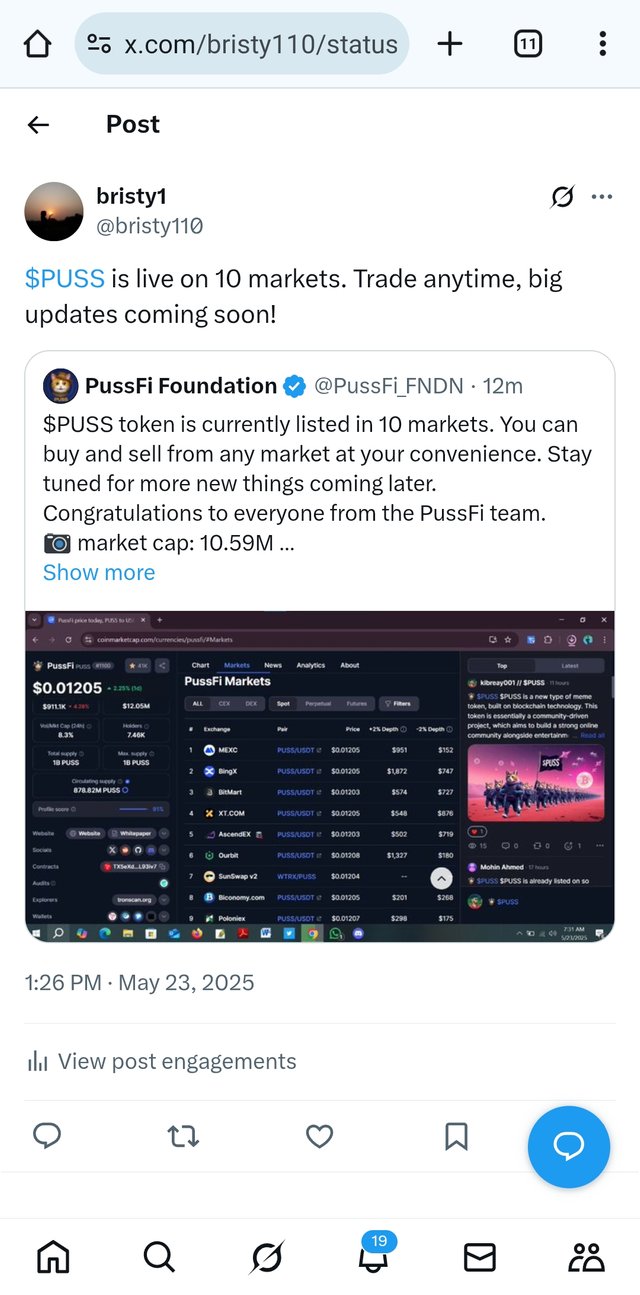Like the post with the heart
This screenshot has height=1295, width=640.
[x=319, y=1135]
